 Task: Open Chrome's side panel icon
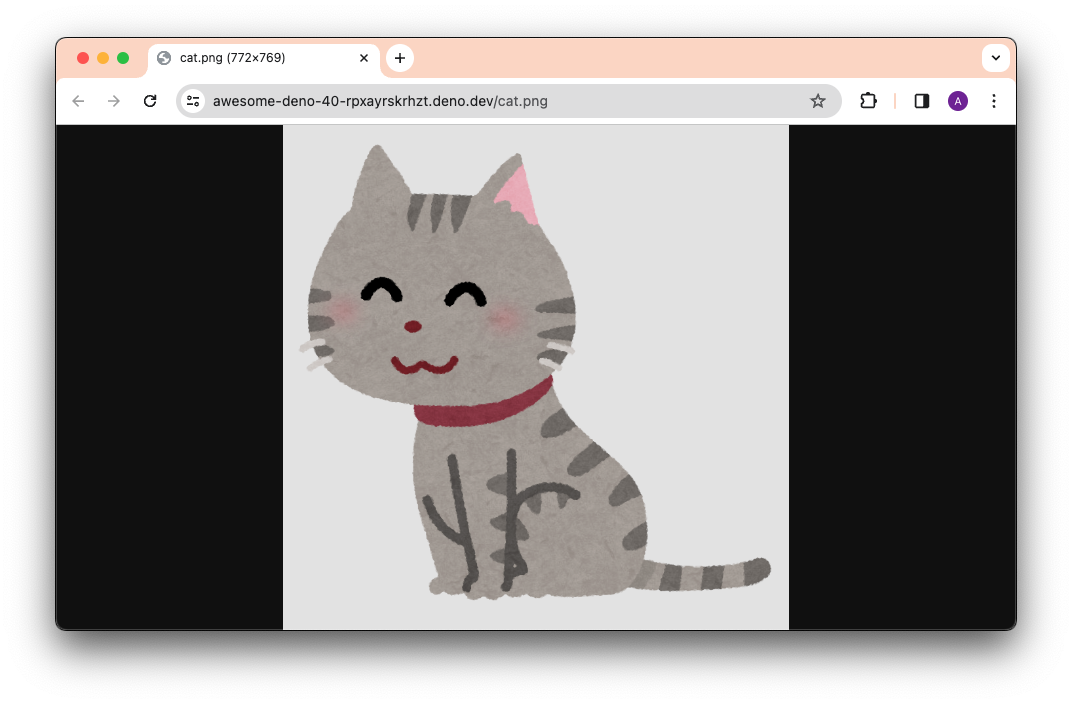tap(921, 101)
